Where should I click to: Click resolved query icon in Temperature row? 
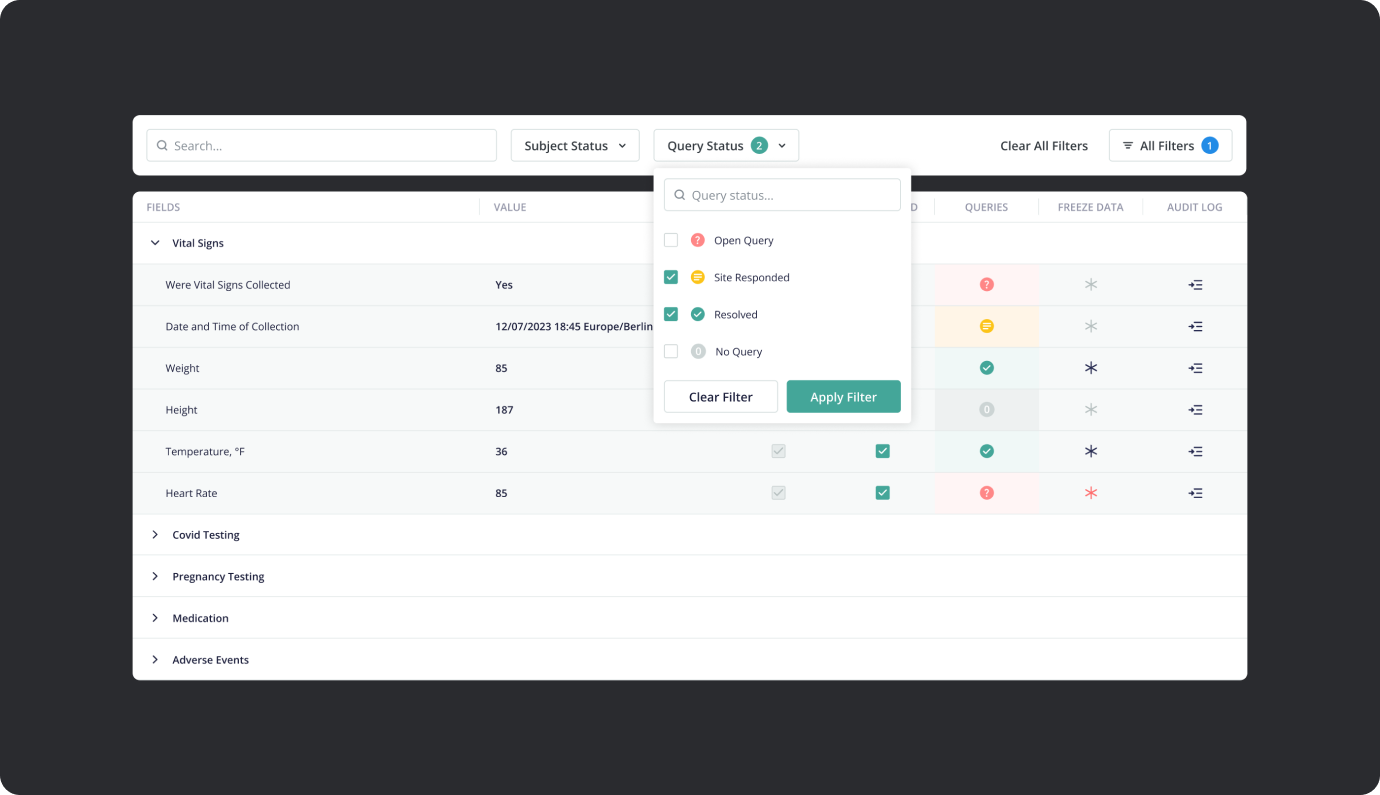[x=987, y=451]
